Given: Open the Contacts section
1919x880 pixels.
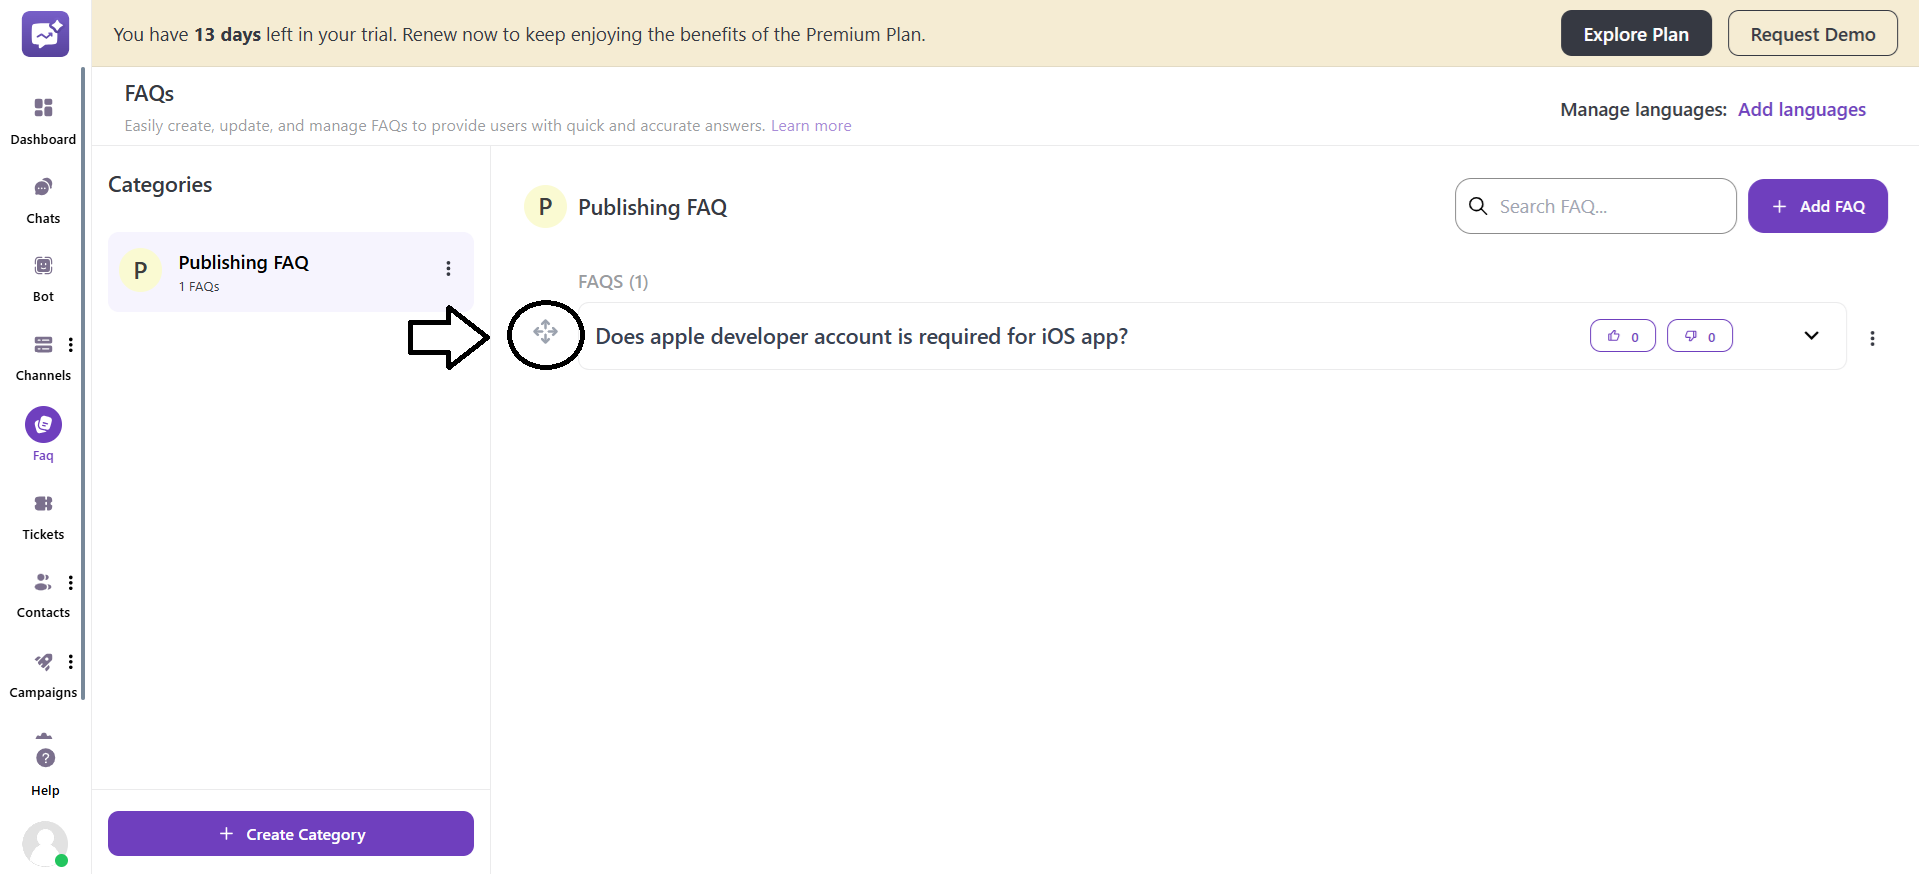Looking at the screenshot, I should click(x=43, y=596).
